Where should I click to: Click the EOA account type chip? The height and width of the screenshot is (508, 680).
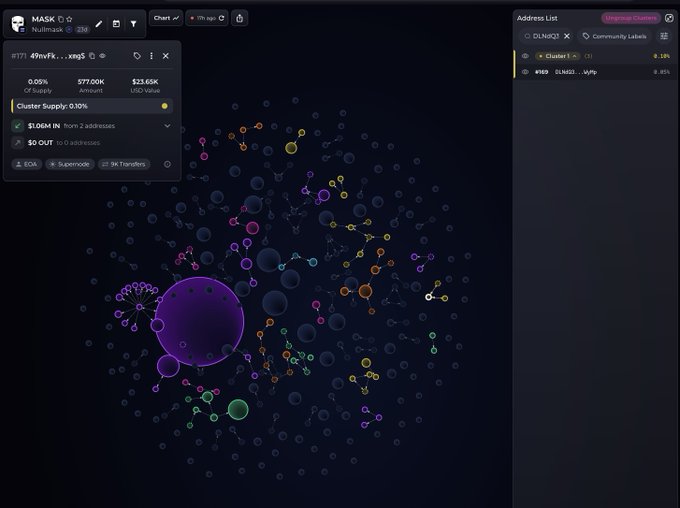[x=27, y=164]
